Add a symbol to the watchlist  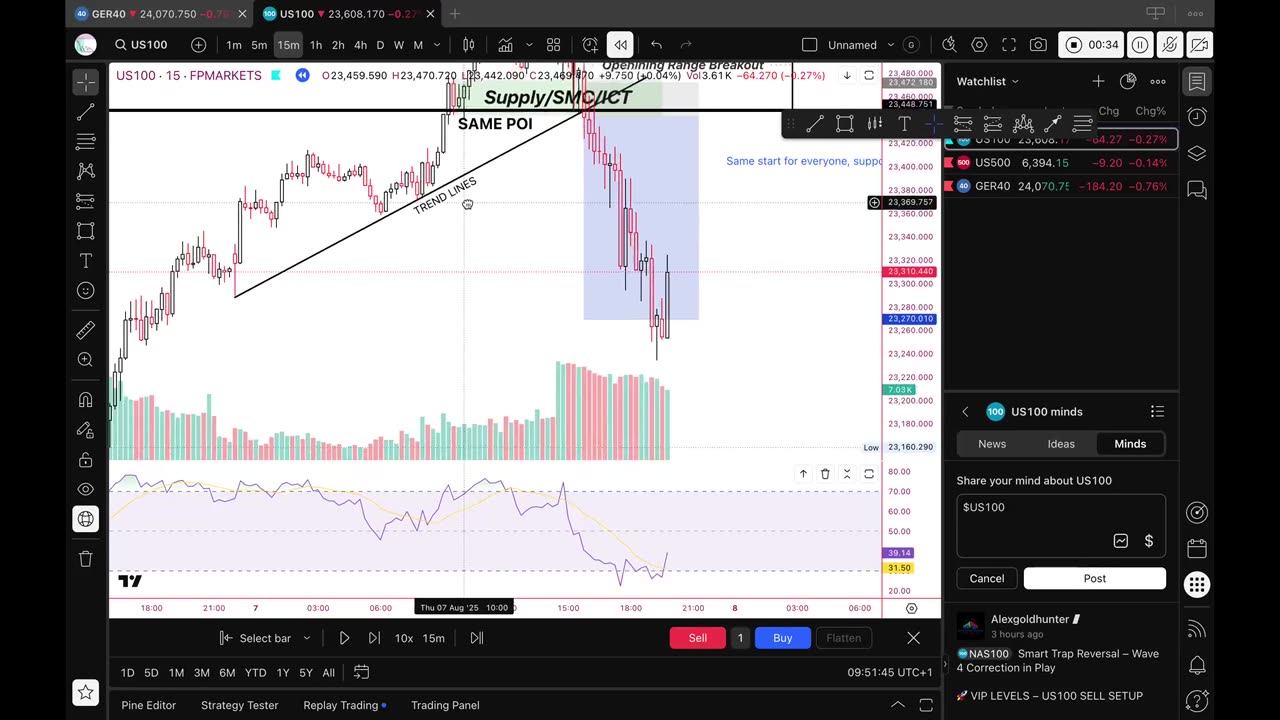(1098, 81)
